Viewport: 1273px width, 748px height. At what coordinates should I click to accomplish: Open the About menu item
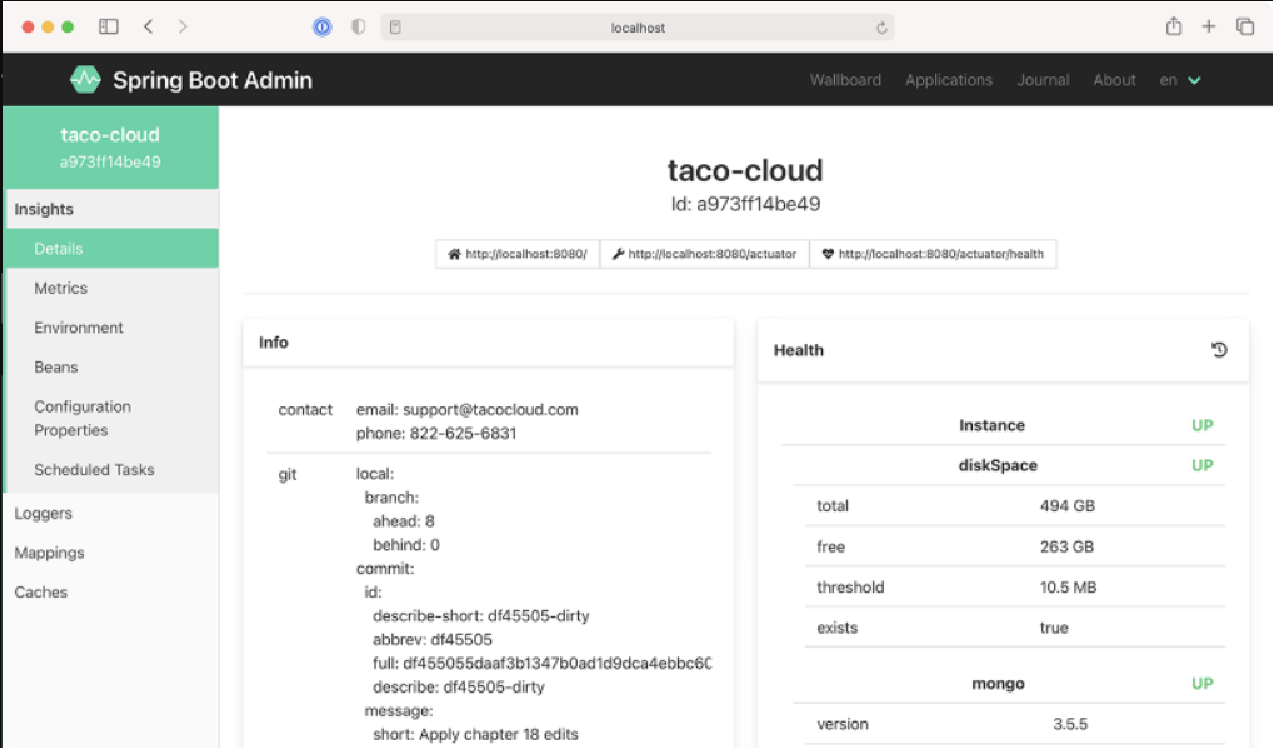tap(1114, 80)
